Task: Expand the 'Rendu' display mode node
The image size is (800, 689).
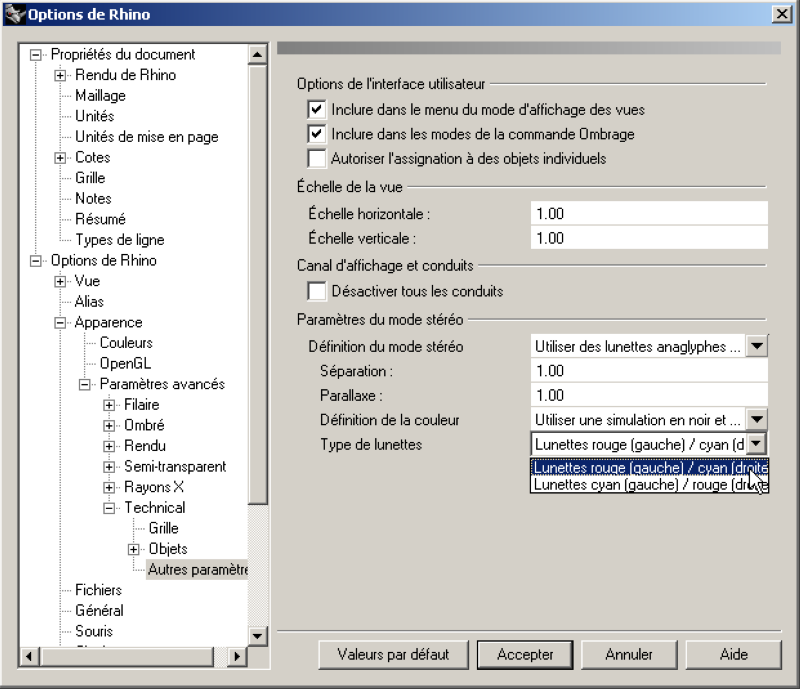Action: click(109, 446)
